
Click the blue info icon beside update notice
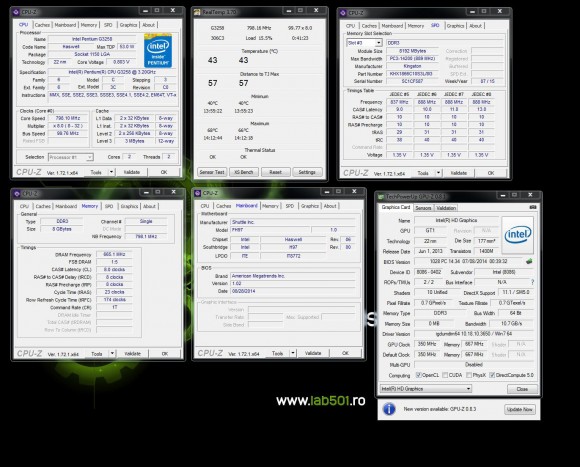tap(389, 409)
